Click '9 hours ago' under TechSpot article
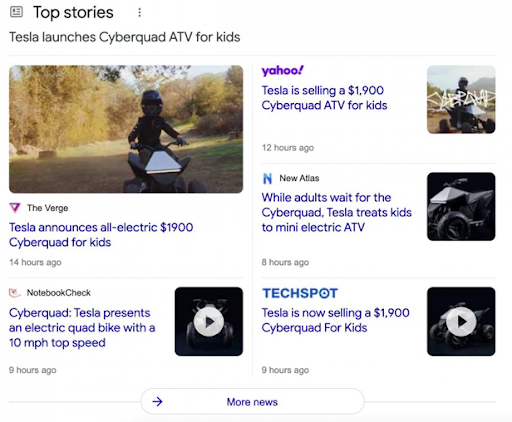Image resolution: width=512 pixels, height=422 pixels. 285,370
